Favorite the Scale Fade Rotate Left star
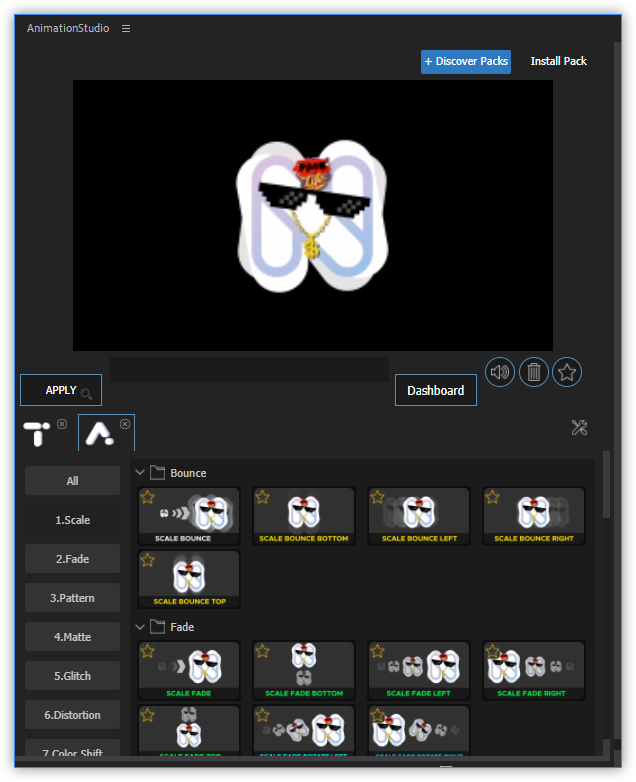The width and height of the screenshot is (636, 782). pyautogui.click(x=262, y=716)
